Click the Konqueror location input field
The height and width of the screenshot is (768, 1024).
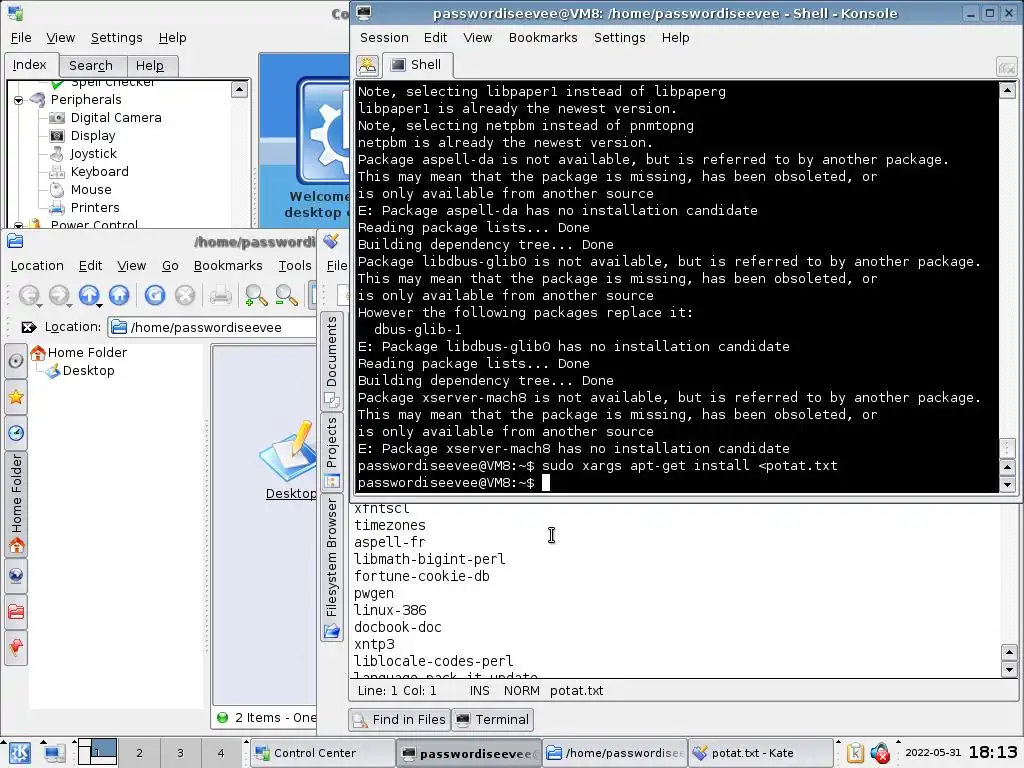212,327
